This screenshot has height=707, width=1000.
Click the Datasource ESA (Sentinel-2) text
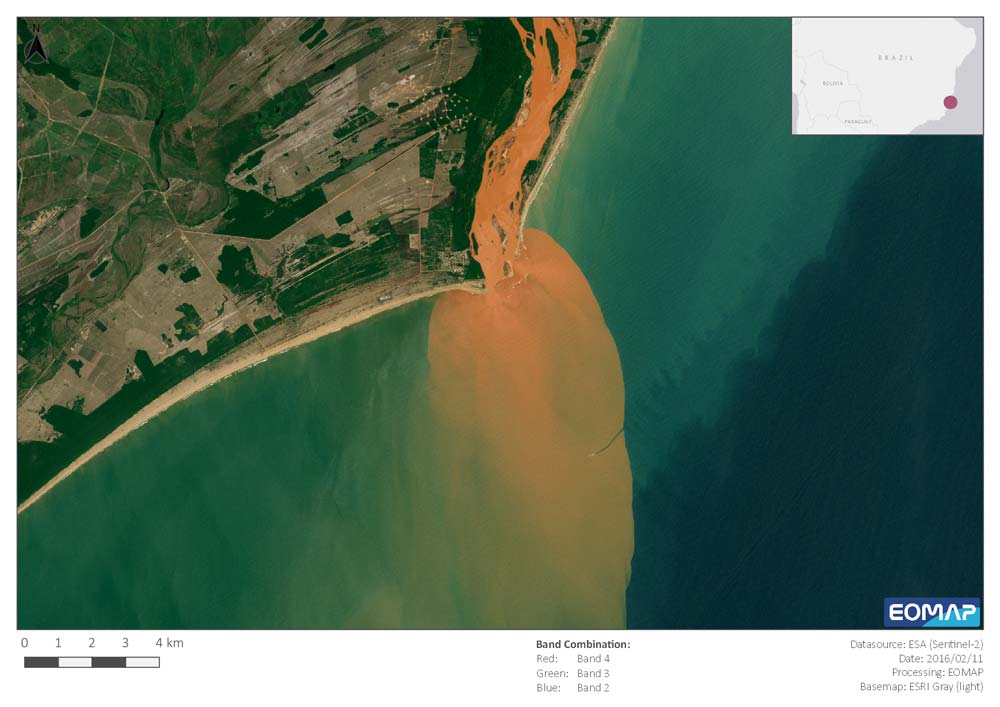[916, 645]
